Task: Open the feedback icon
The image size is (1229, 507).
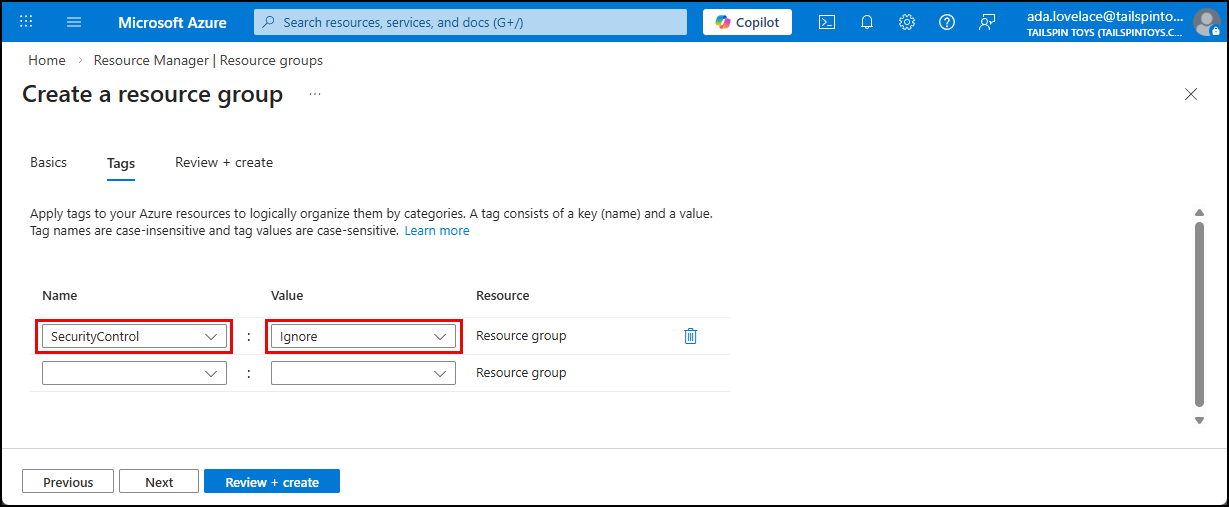Action: (987, 22)
